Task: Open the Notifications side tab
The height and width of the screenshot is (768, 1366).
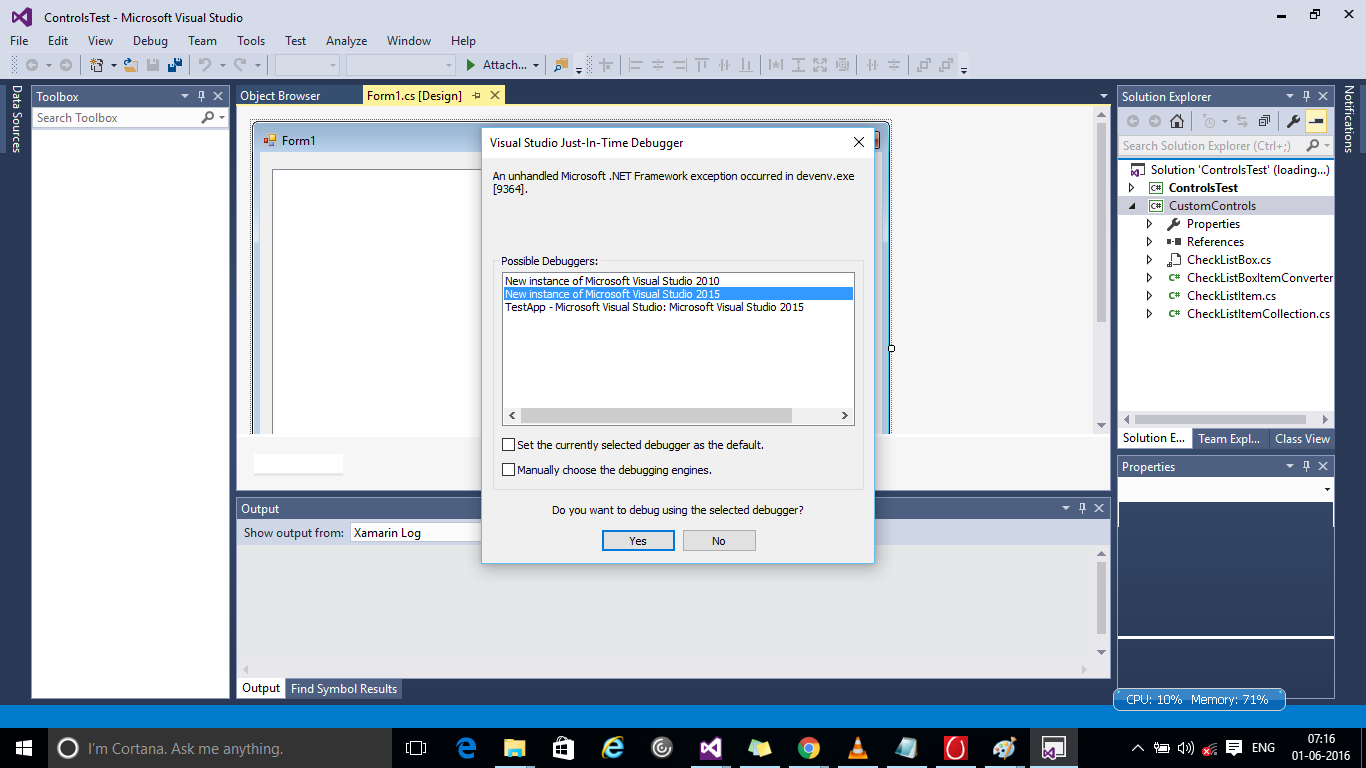Action: 1349,119
